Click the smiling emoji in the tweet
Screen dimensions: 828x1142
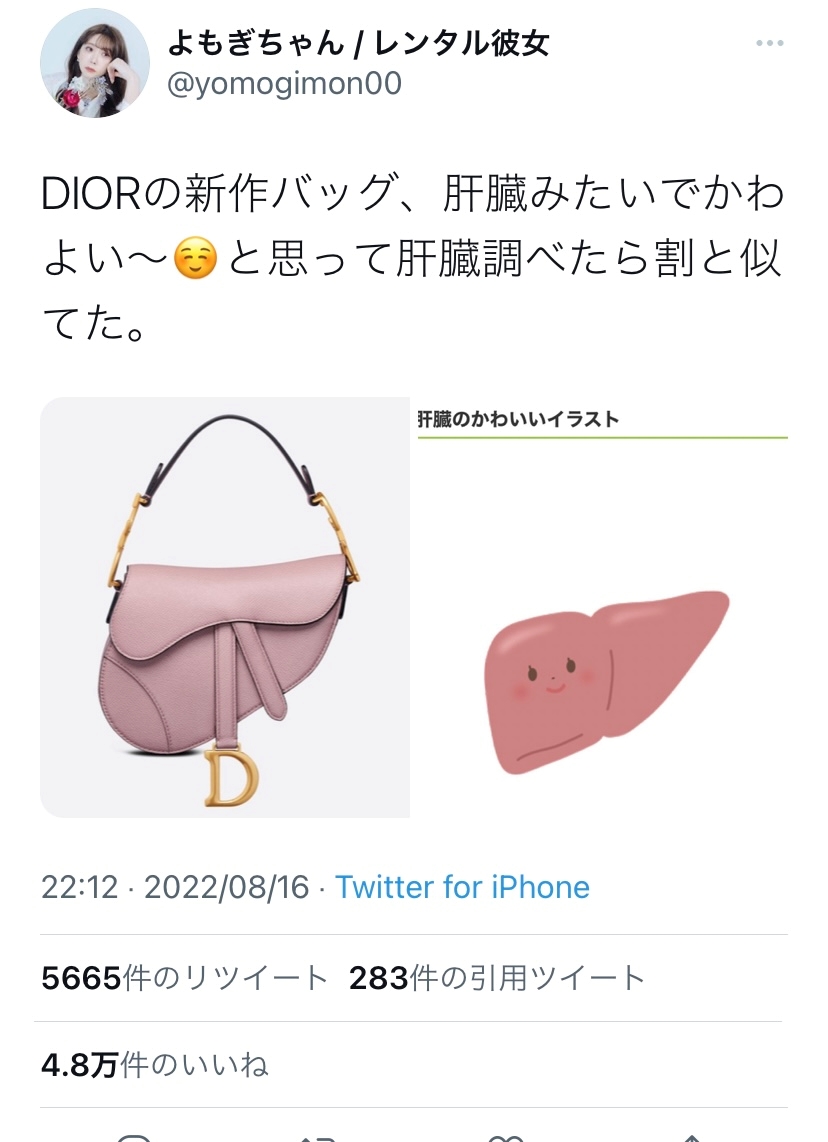tap(196, 259)
